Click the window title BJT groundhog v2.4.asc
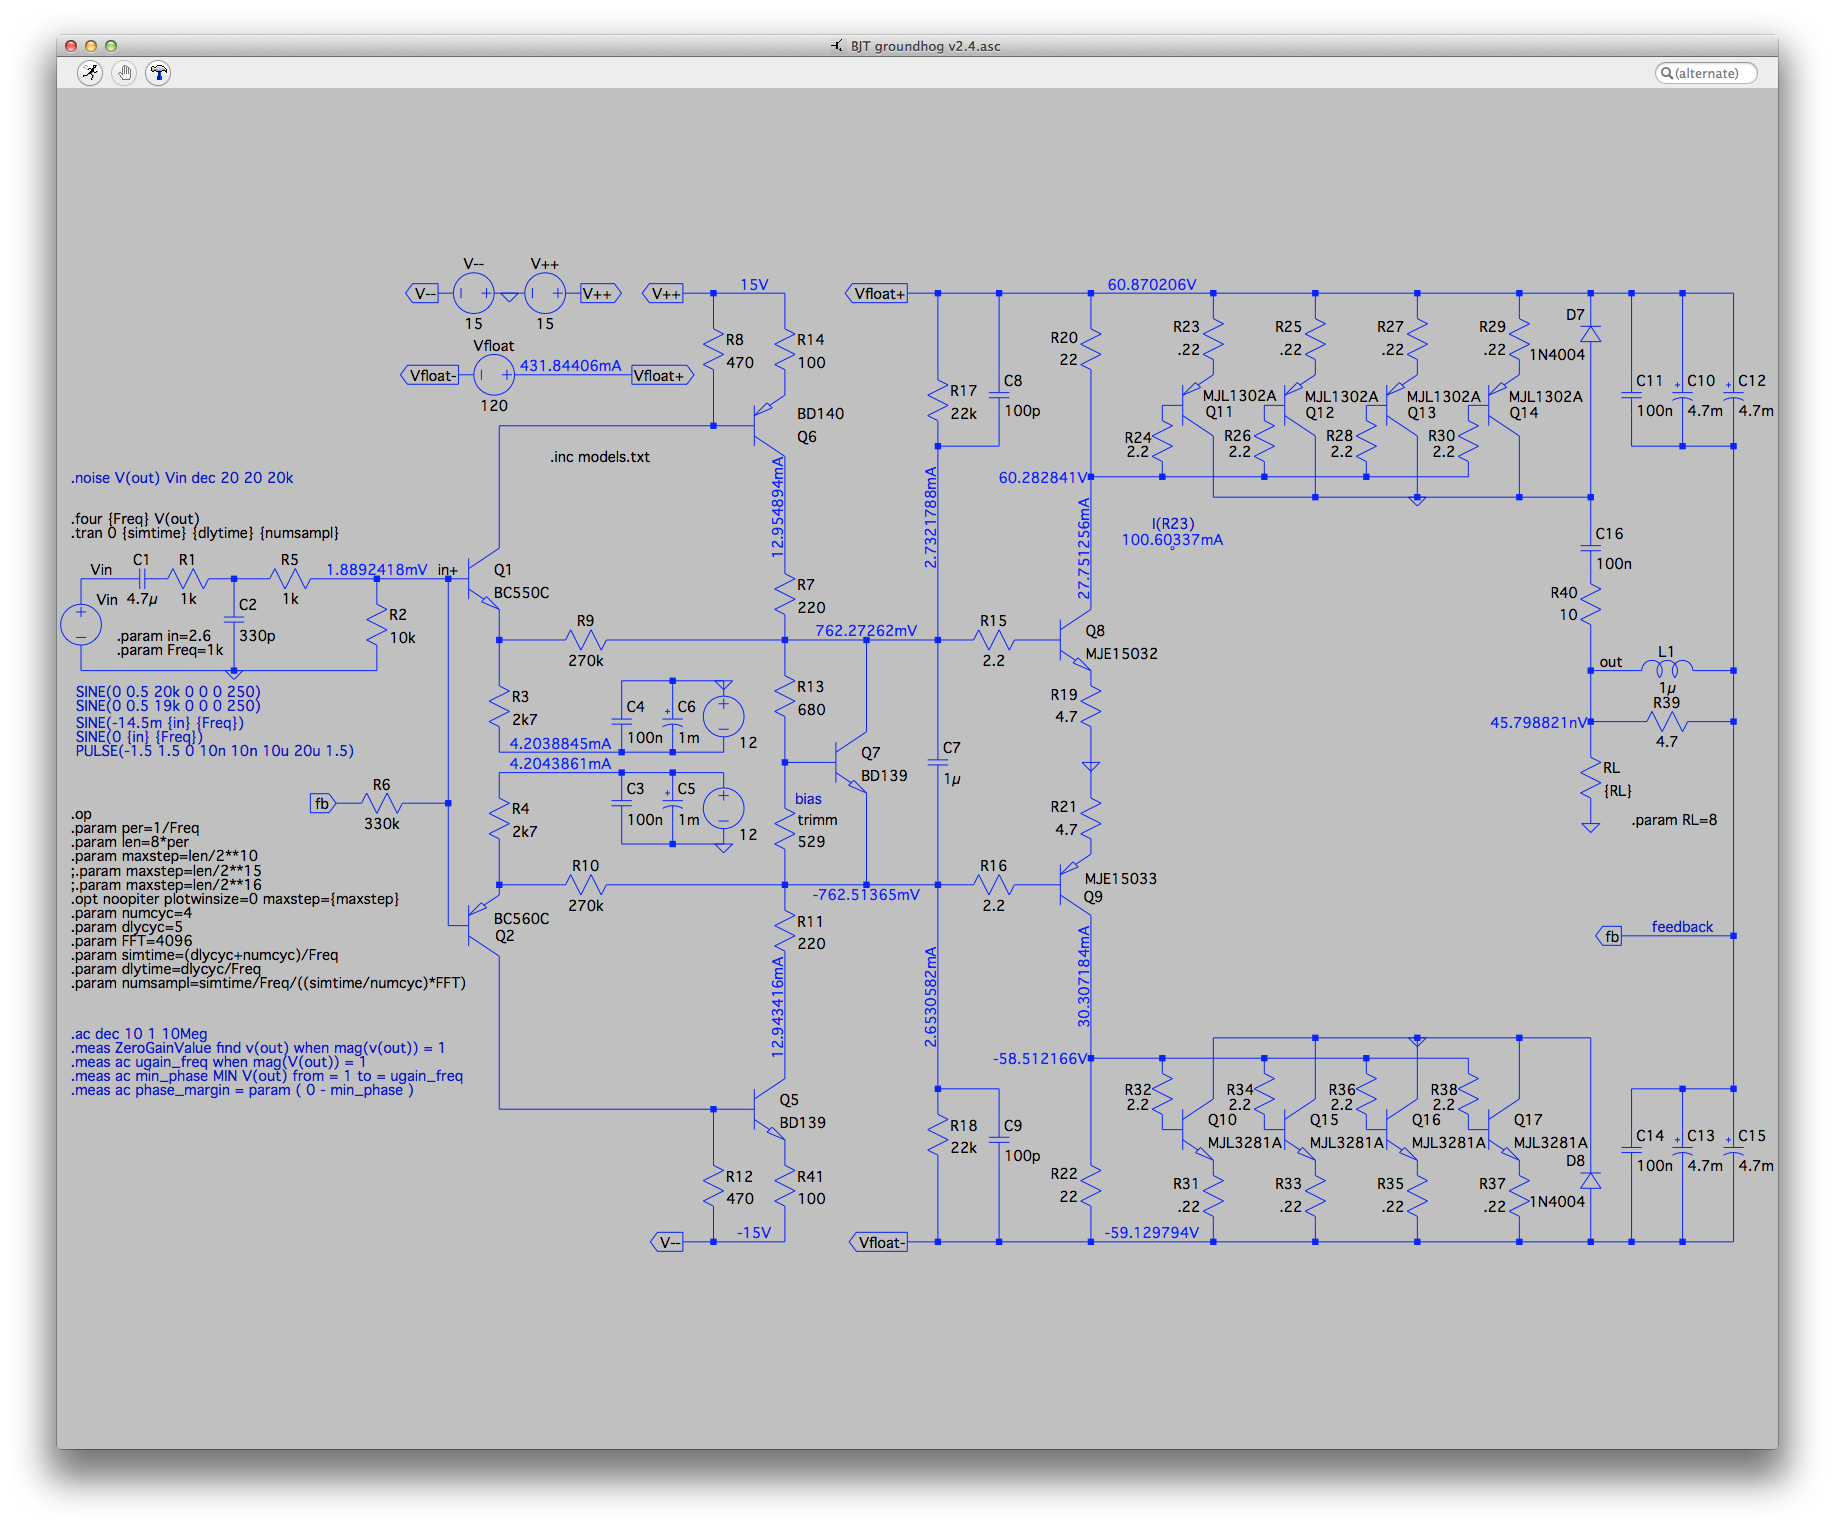The image size is (1835, 1528). tap(925, 46)
